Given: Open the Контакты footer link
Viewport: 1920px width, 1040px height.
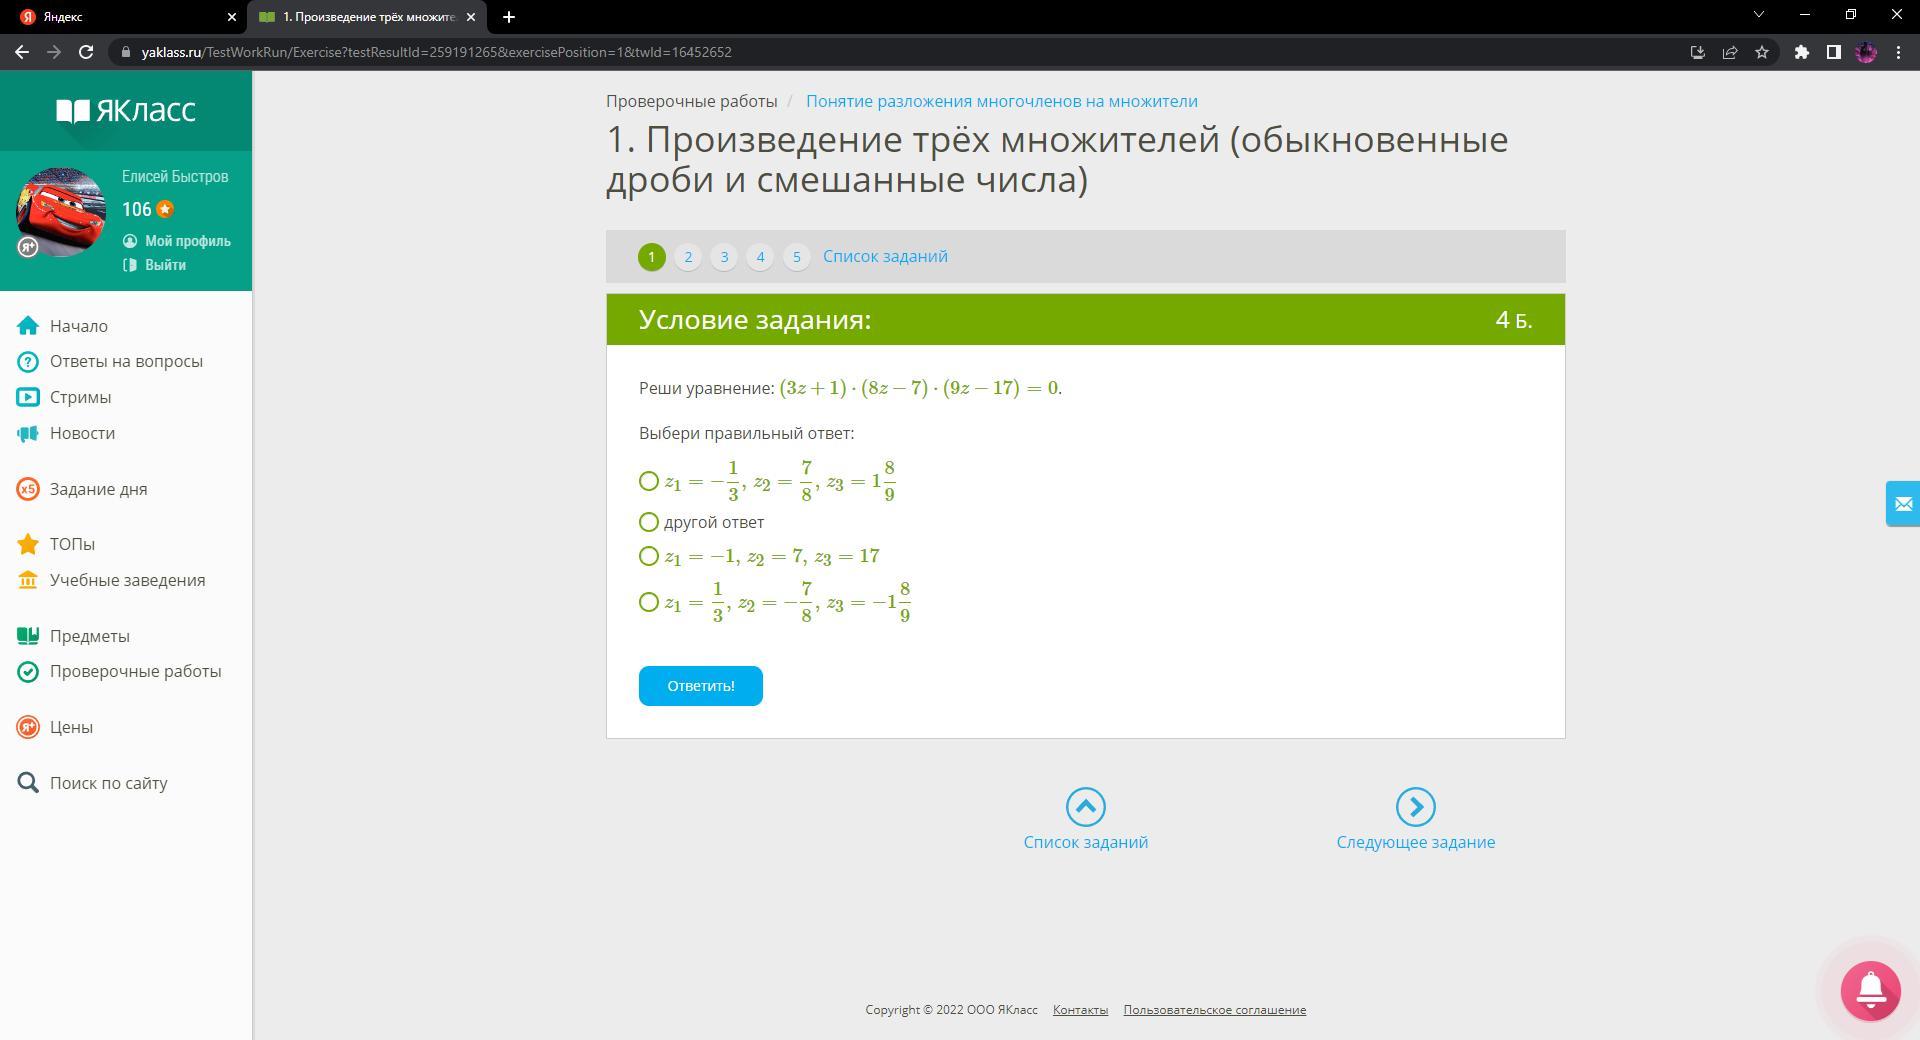Looking at the screenshot, I should point(1080,1010).
